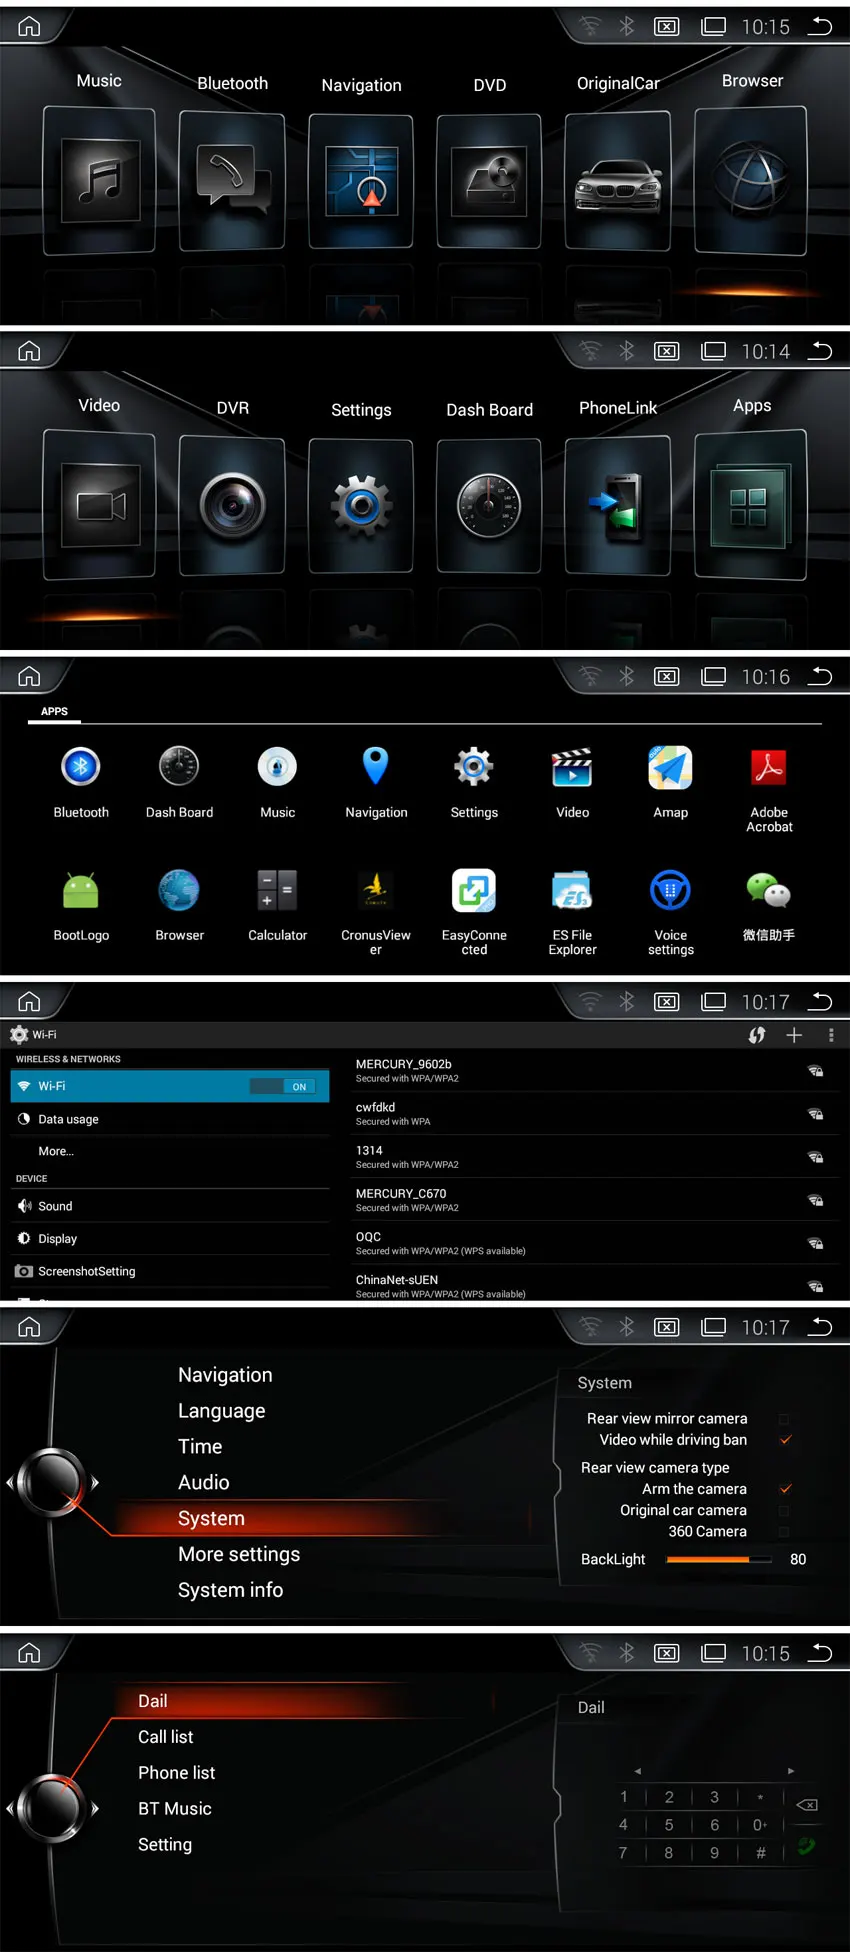Open Call list in Bluetooth menu
850x1952 pixels.
166,1737
